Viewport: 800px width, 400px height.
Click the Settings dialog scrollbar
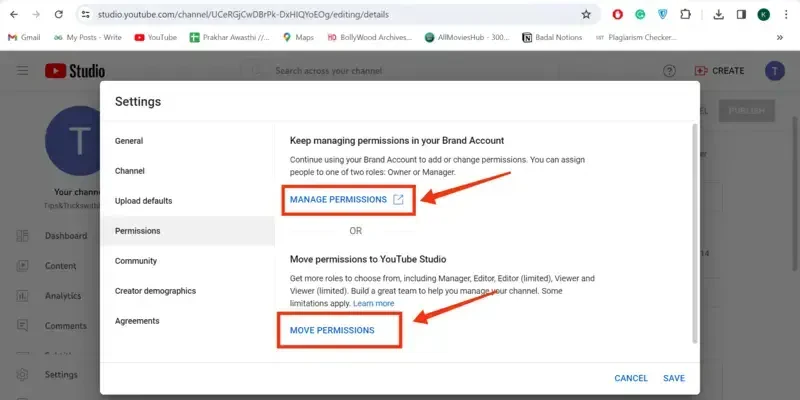click(x=694, y=234)
